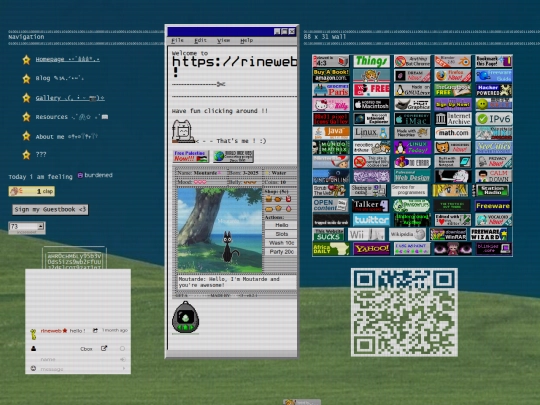This screenshot has width=540, height=405.
Task: Click the Java orange badge
Action: [x=331, y=133]
